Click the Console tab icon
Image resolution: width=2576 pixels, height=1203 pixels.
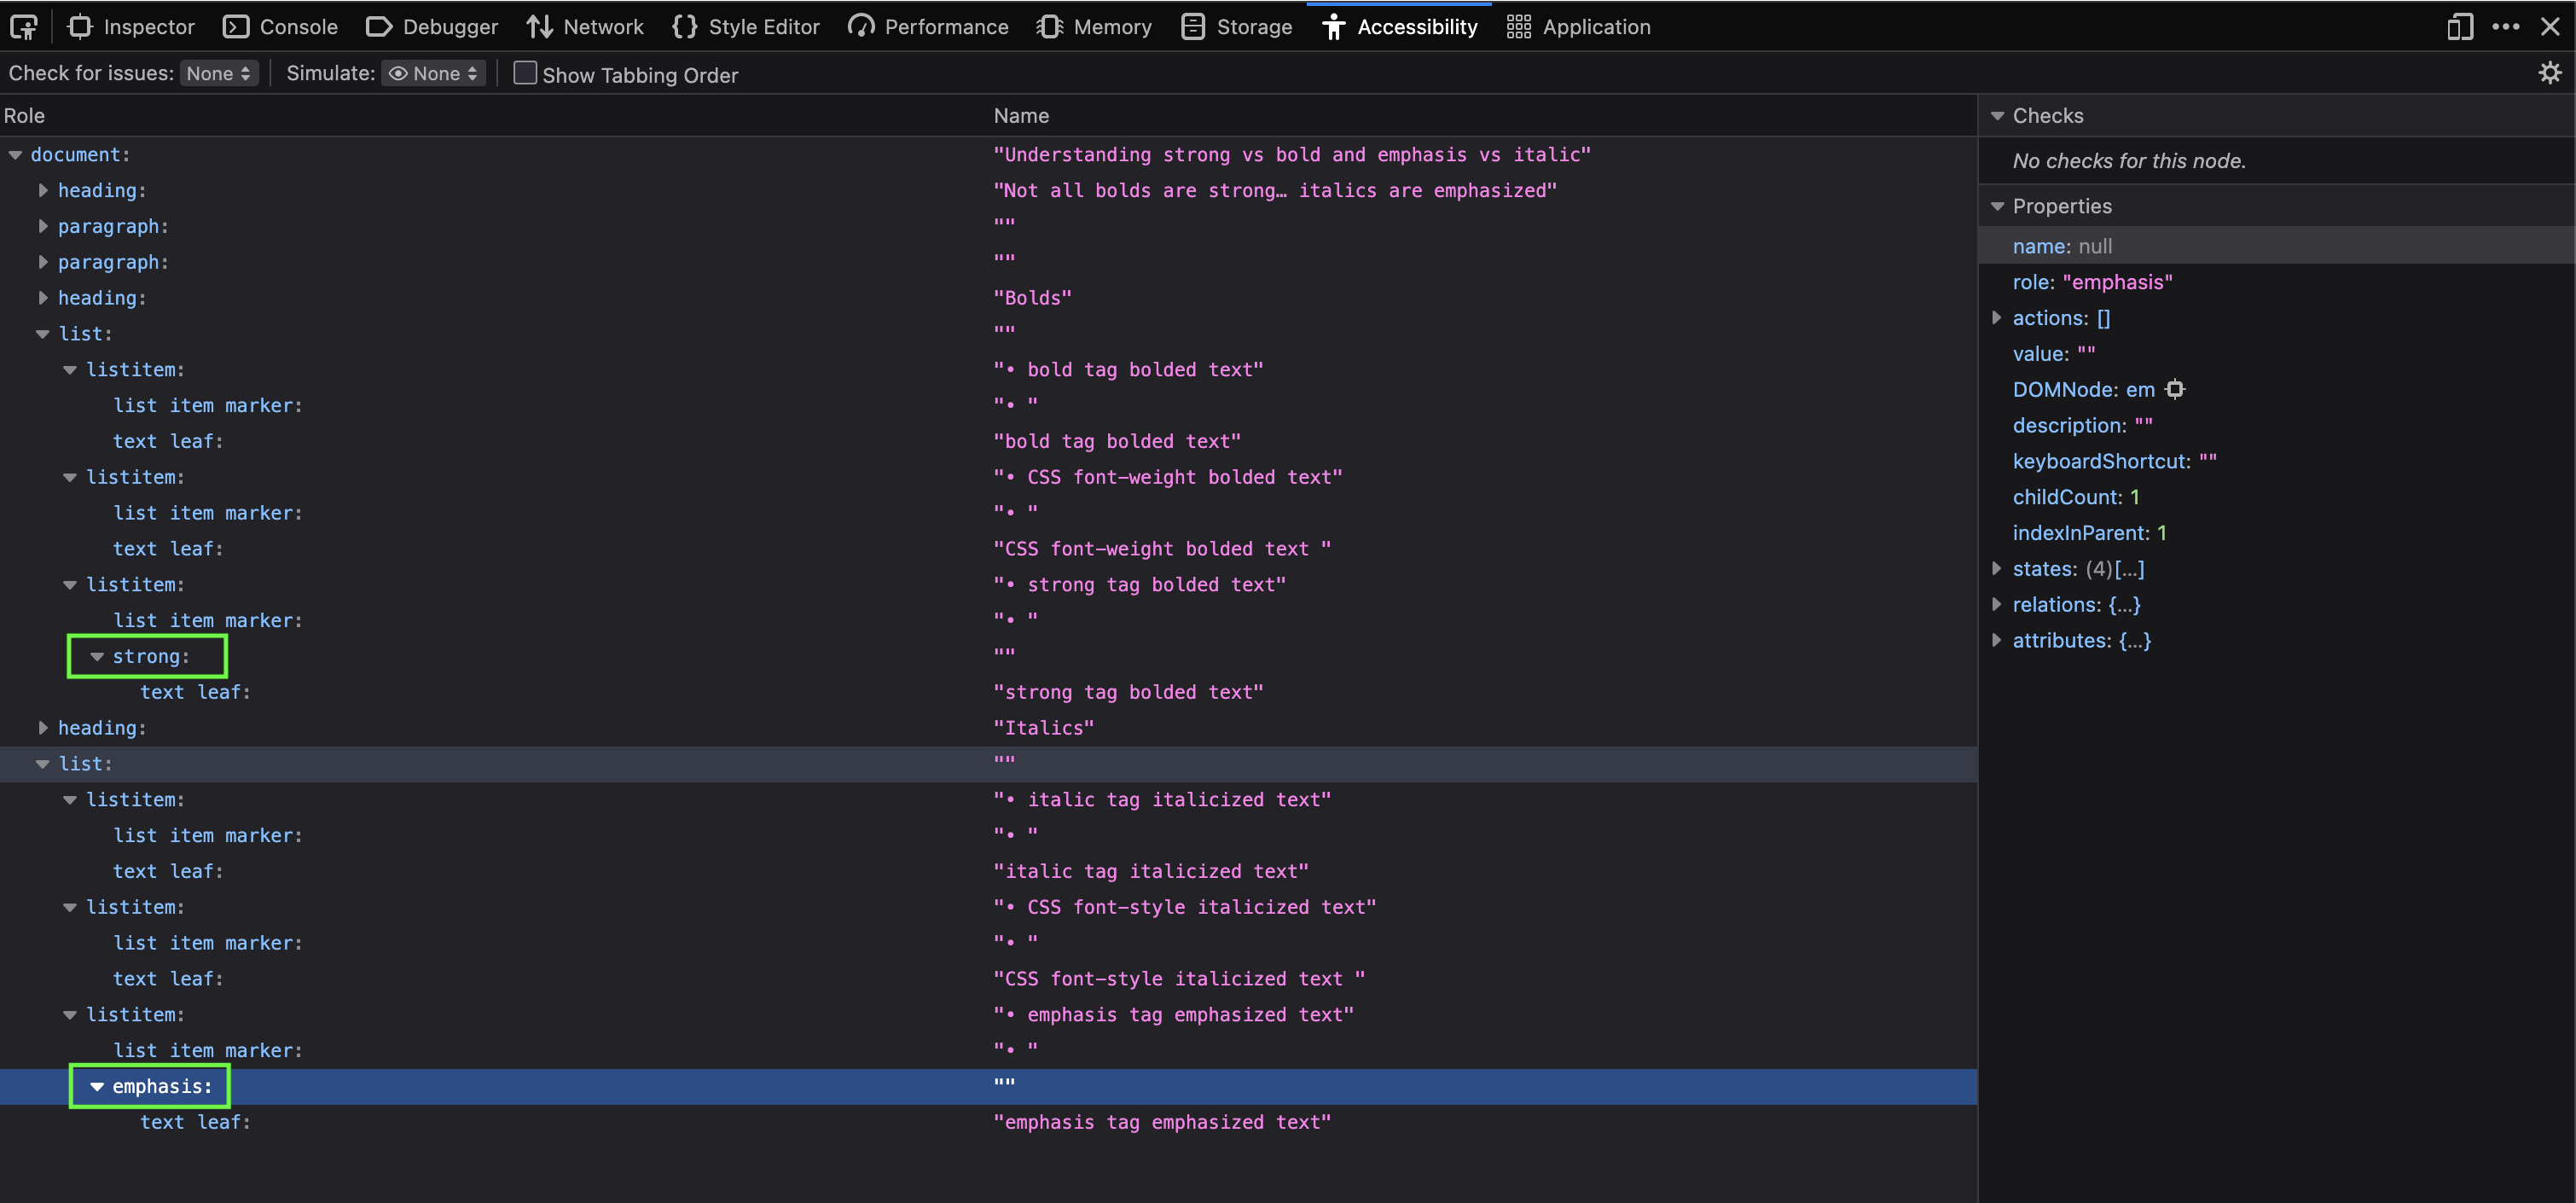[x=237, y=27]
